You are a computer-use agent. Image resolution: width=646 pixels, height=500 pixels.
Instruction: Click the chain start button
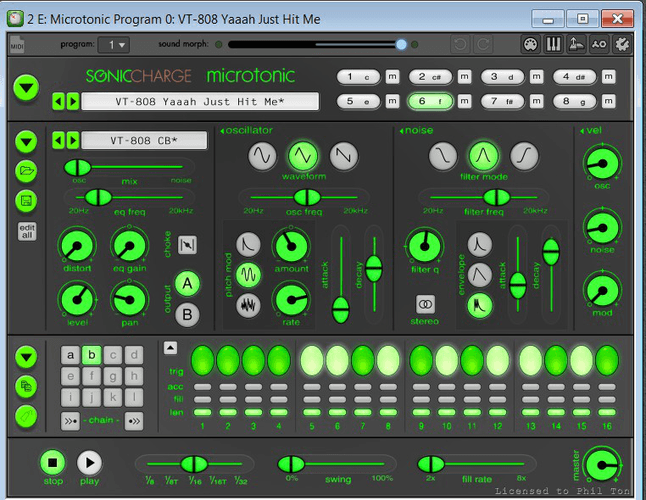pos(70,421)
